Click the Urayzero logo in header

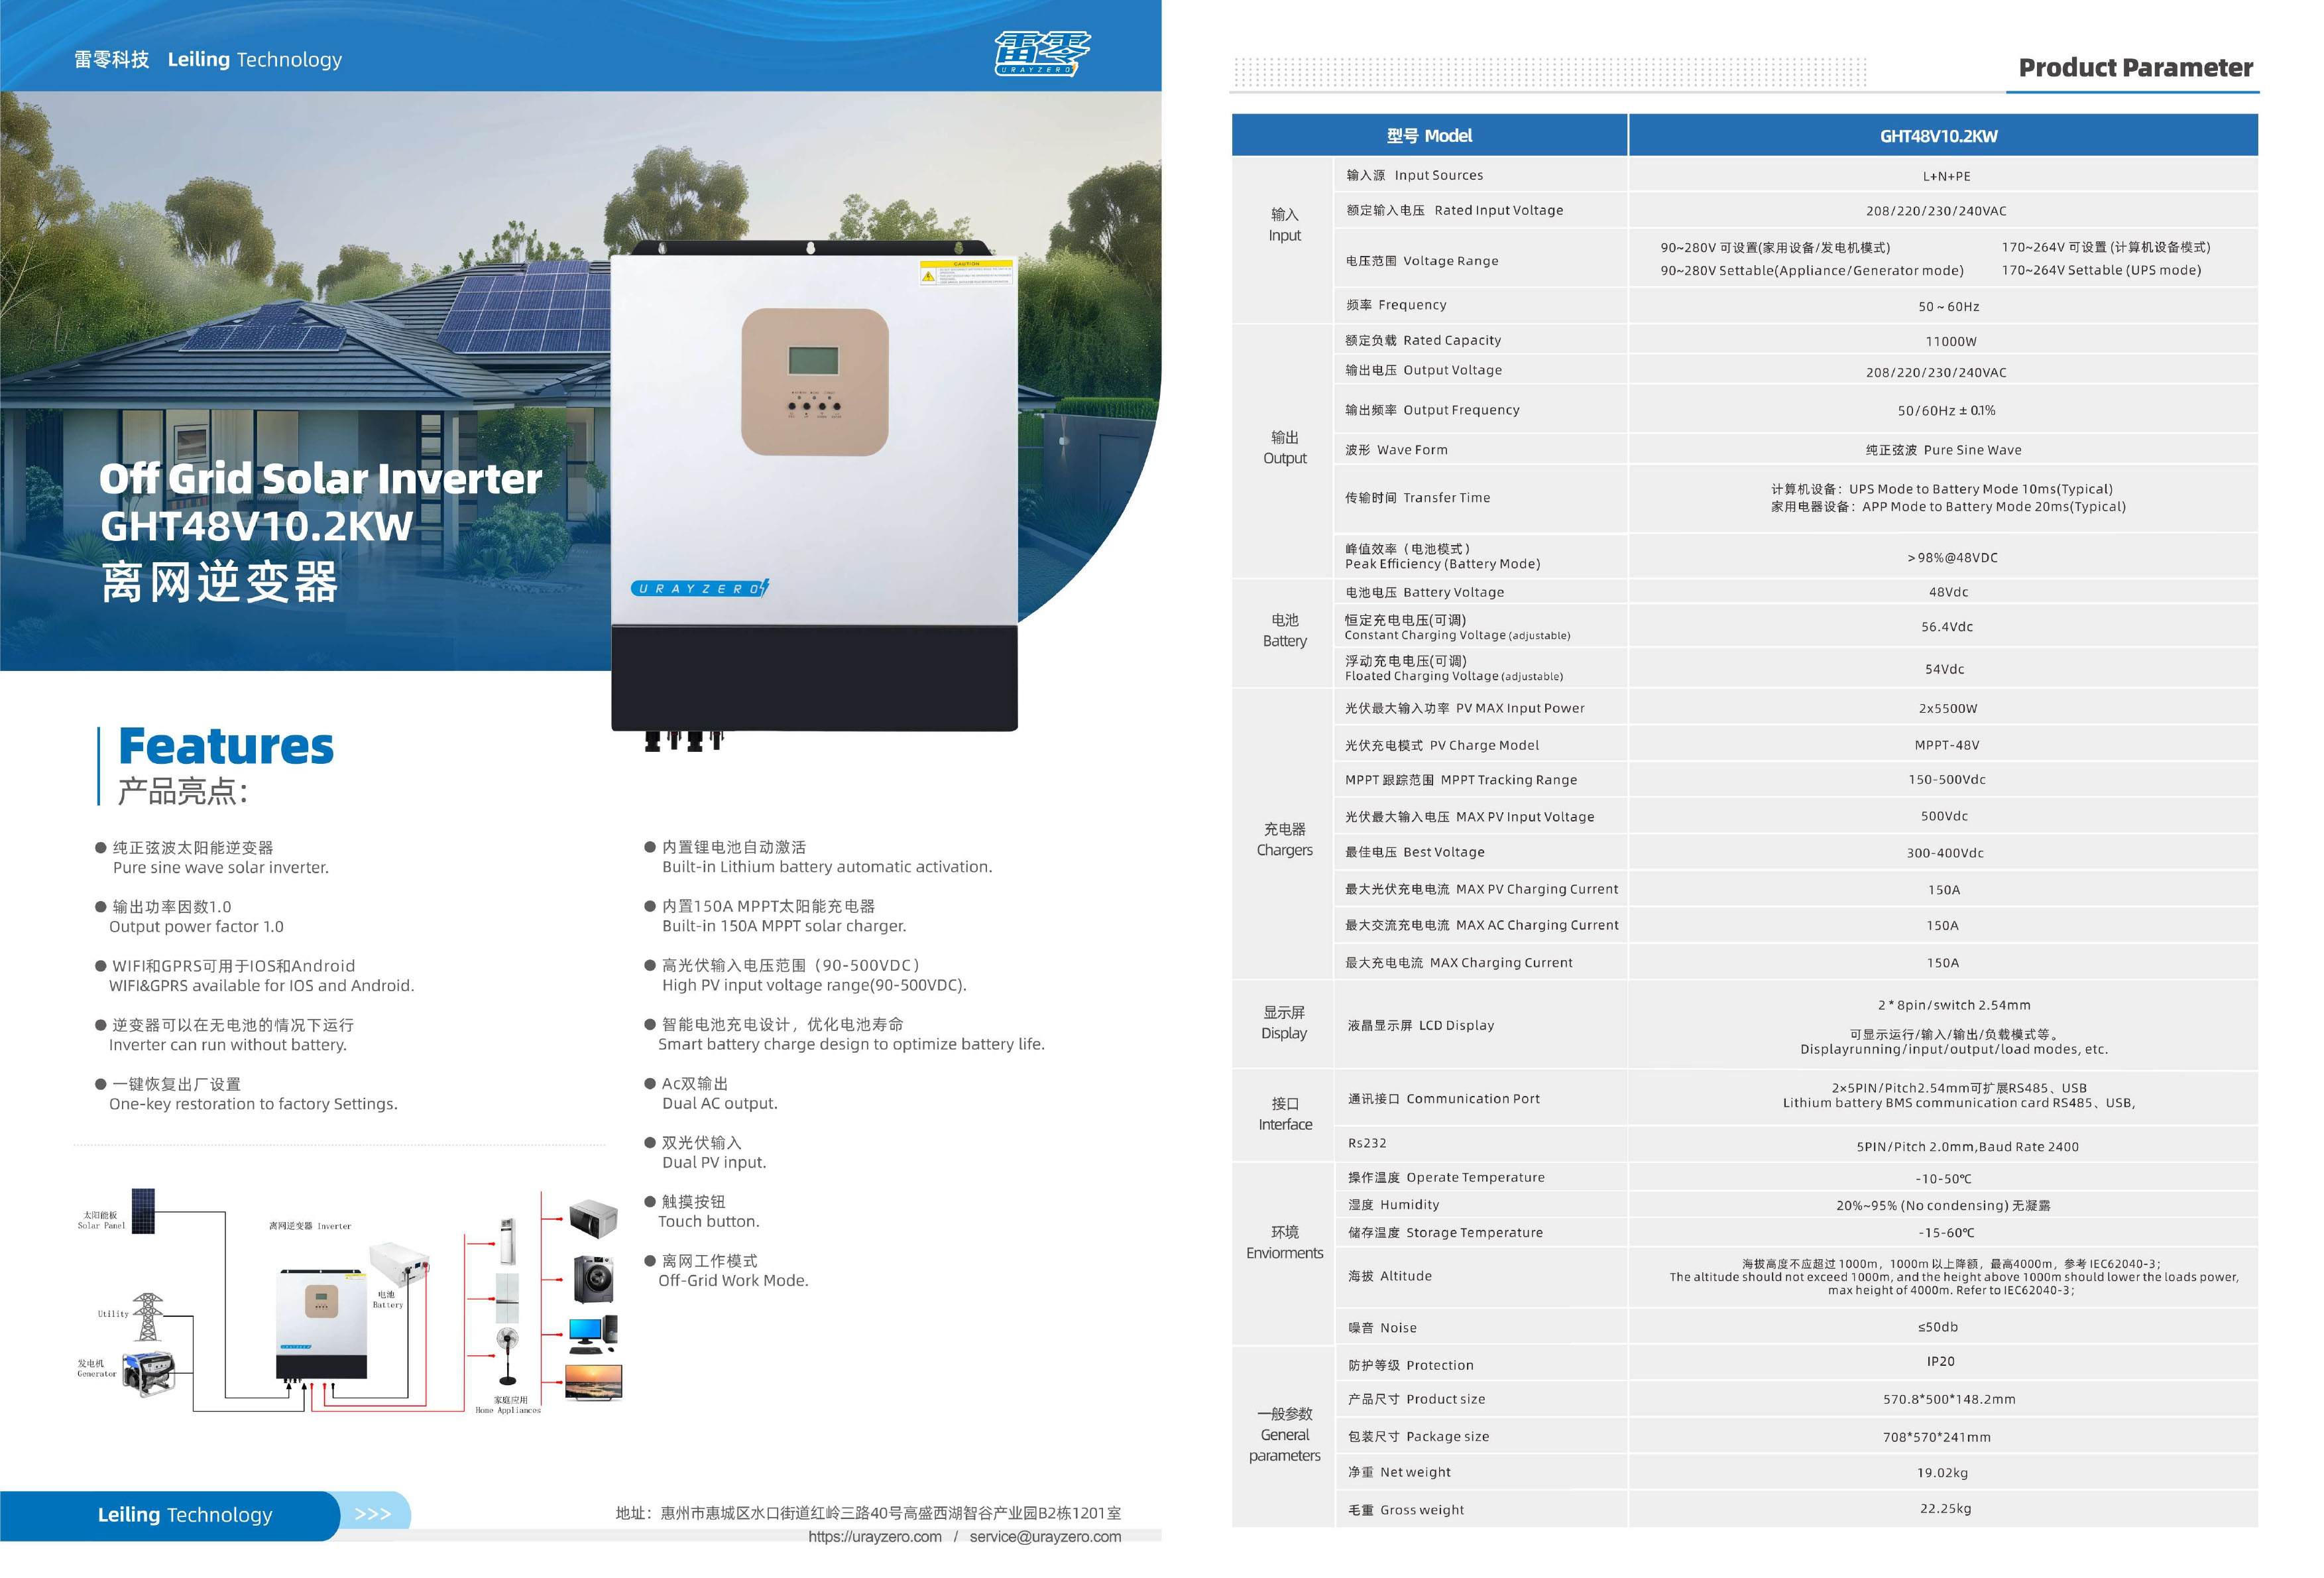coord(1042,53)
